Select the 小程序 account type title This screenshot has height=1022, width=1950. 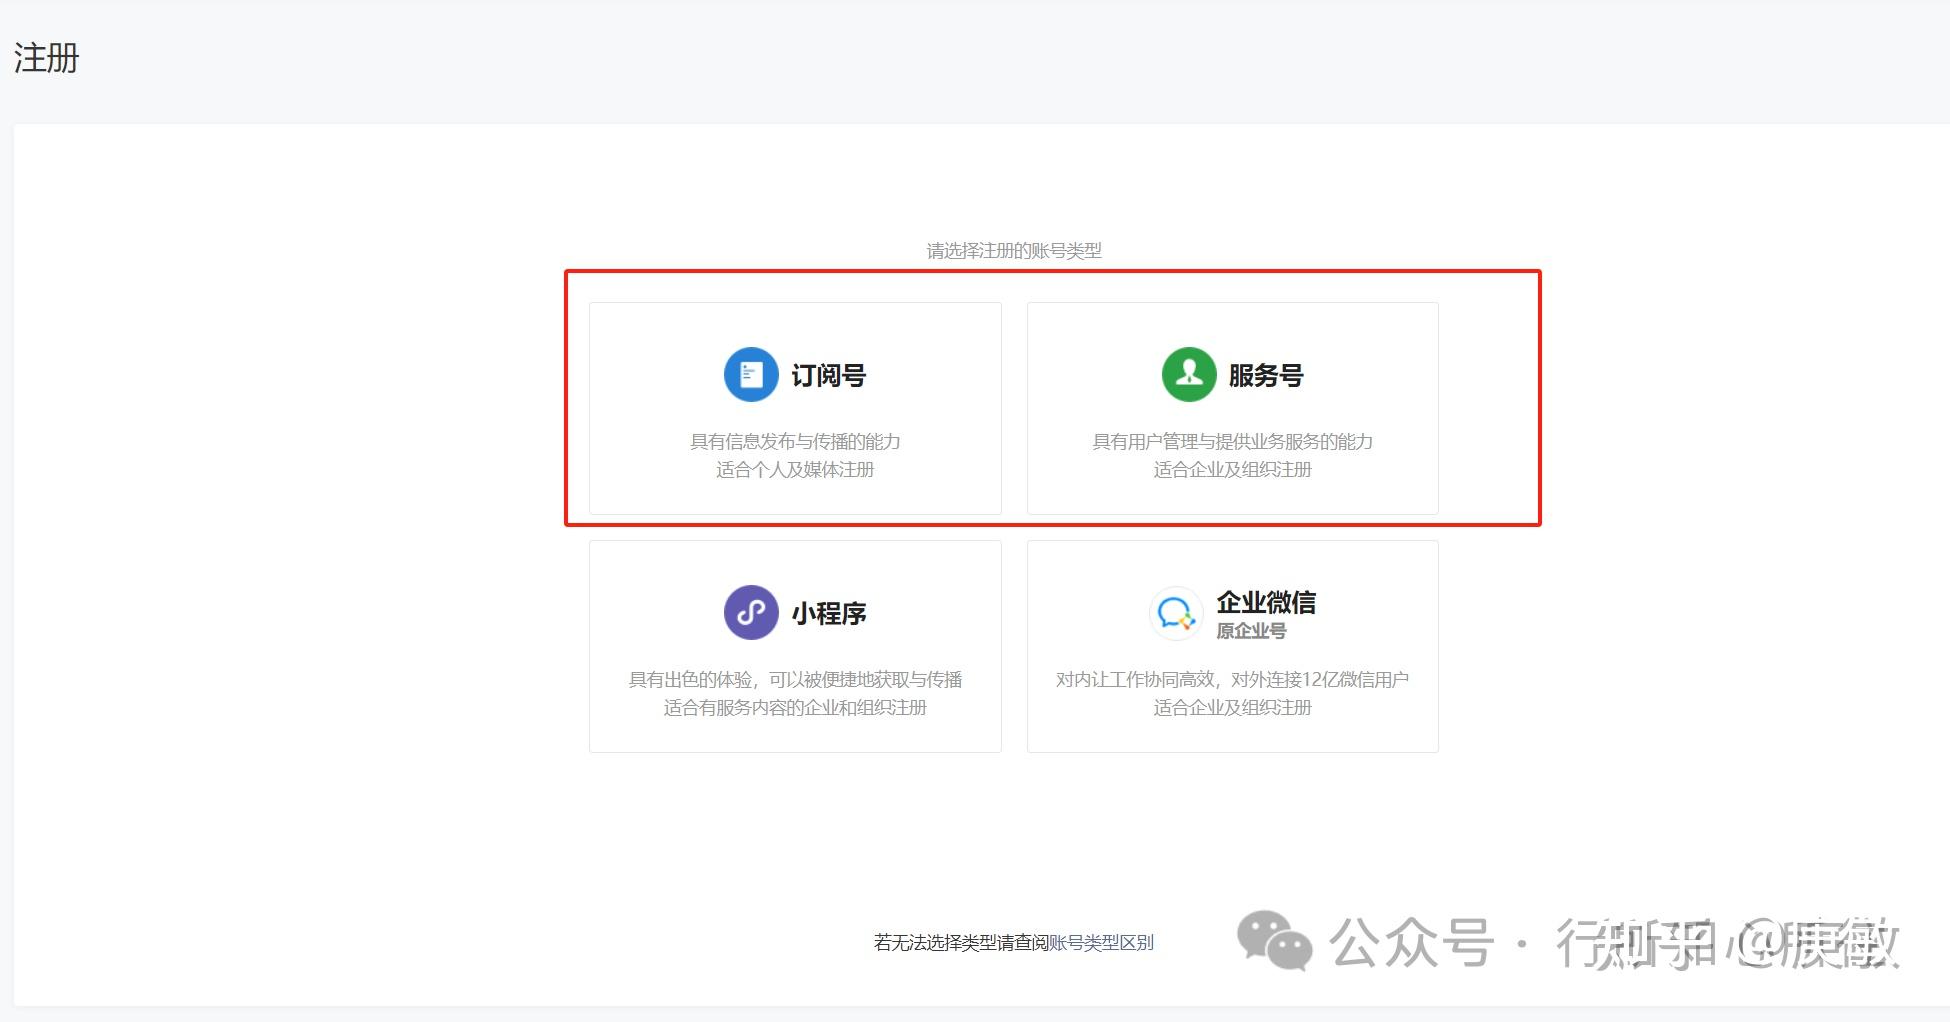pyautogui.click(x=829, y=613)
